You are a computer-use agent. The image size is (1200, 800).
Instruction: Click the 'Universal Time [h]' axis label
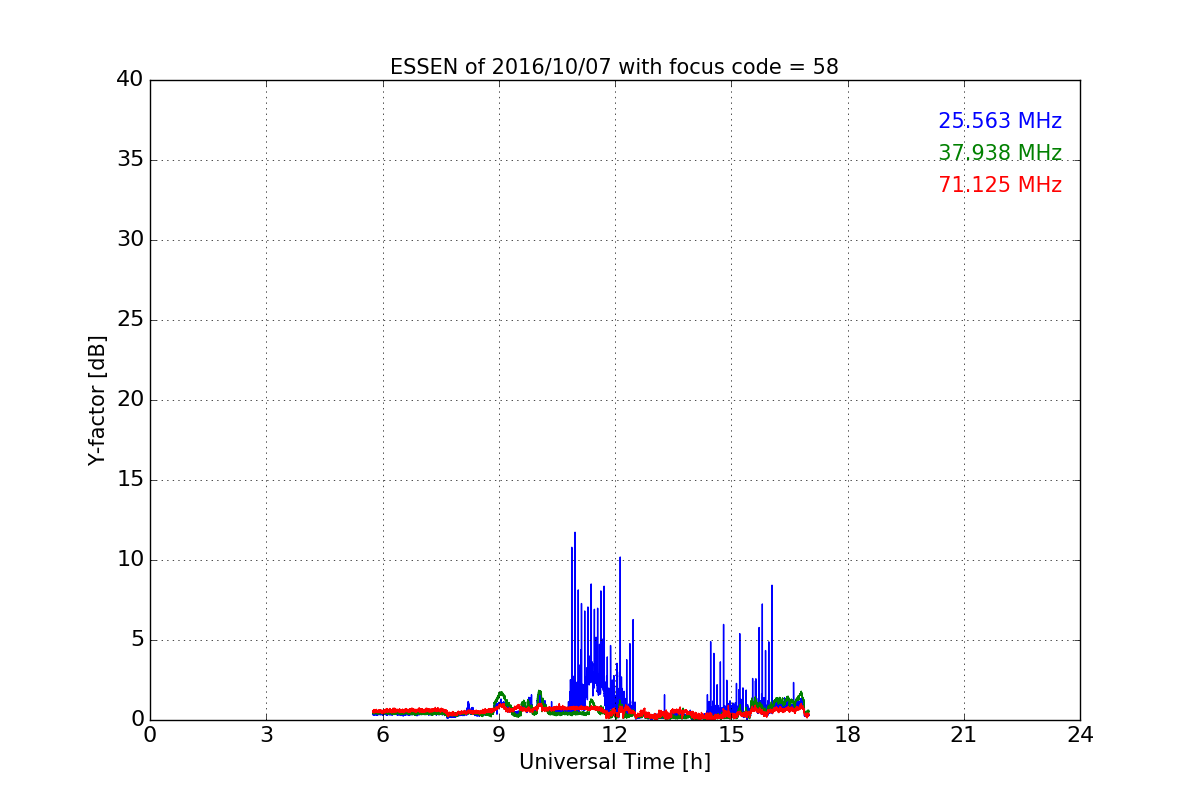(614, 762)
